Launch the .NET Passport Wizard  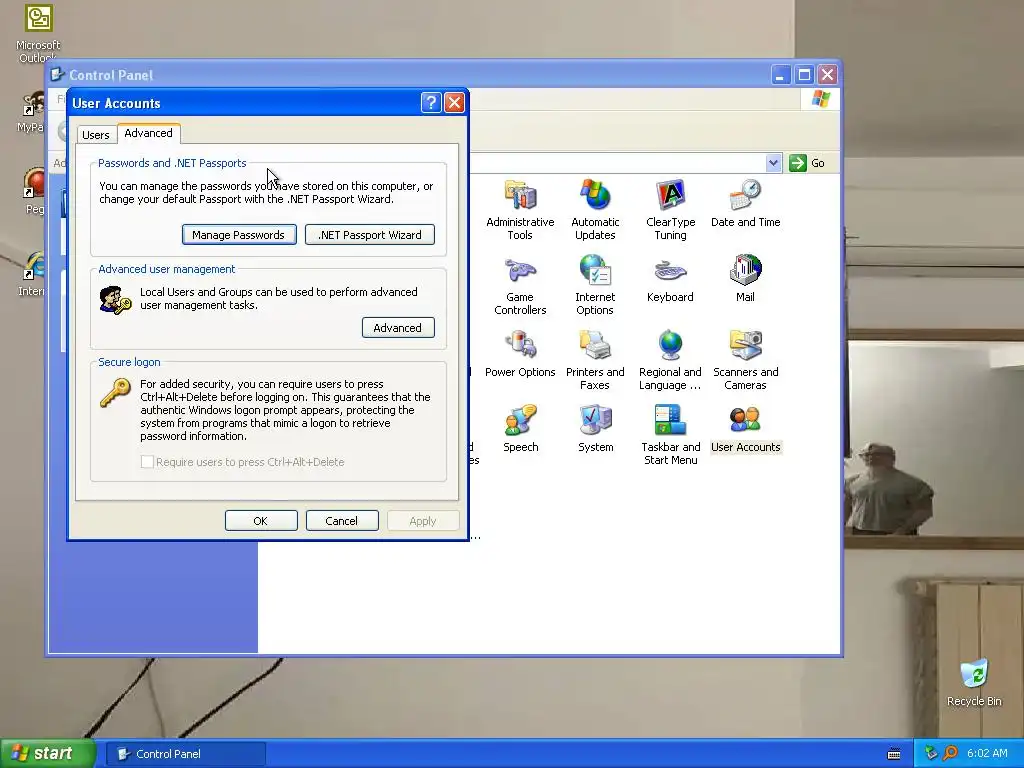[370, 234]
